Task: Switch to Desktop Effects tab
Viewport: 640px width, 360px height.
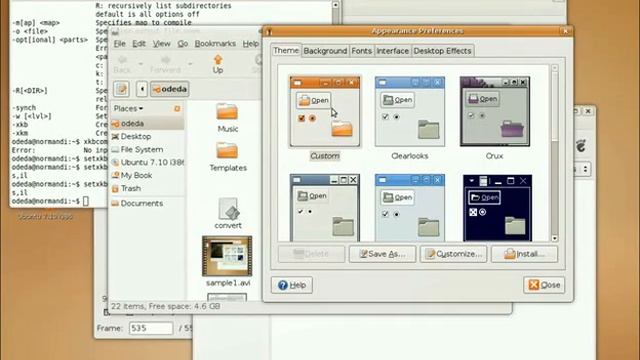Action: click(442, 51)
